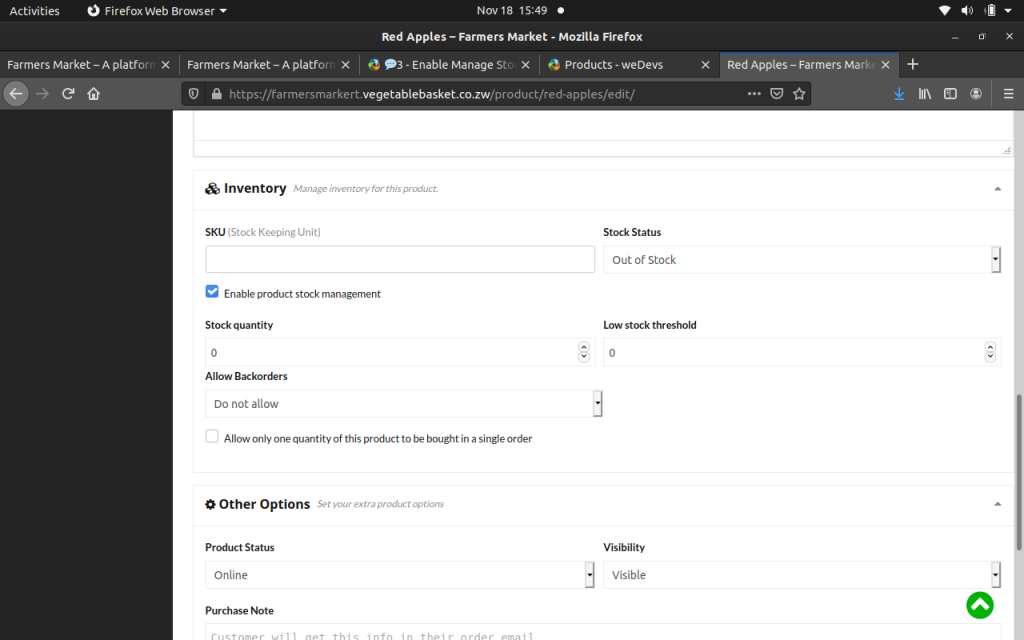Click the Firefox reload page icon

pos(68,94)
